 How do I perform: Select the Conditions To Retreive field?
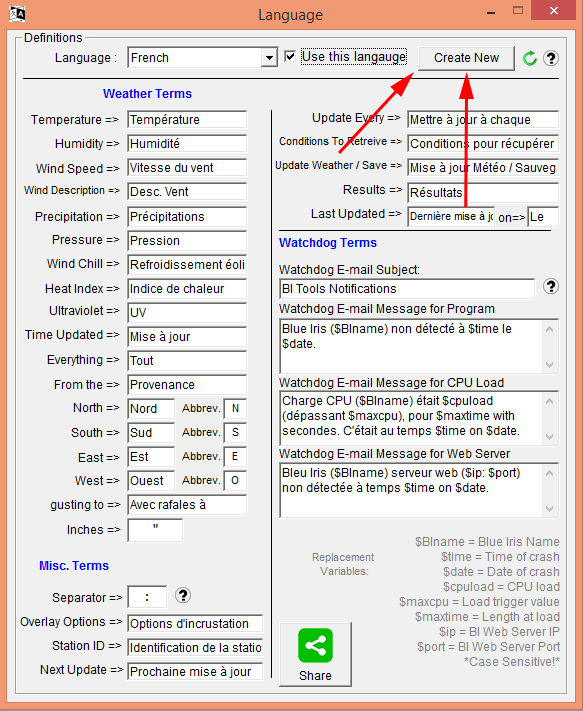click(483, 144)
